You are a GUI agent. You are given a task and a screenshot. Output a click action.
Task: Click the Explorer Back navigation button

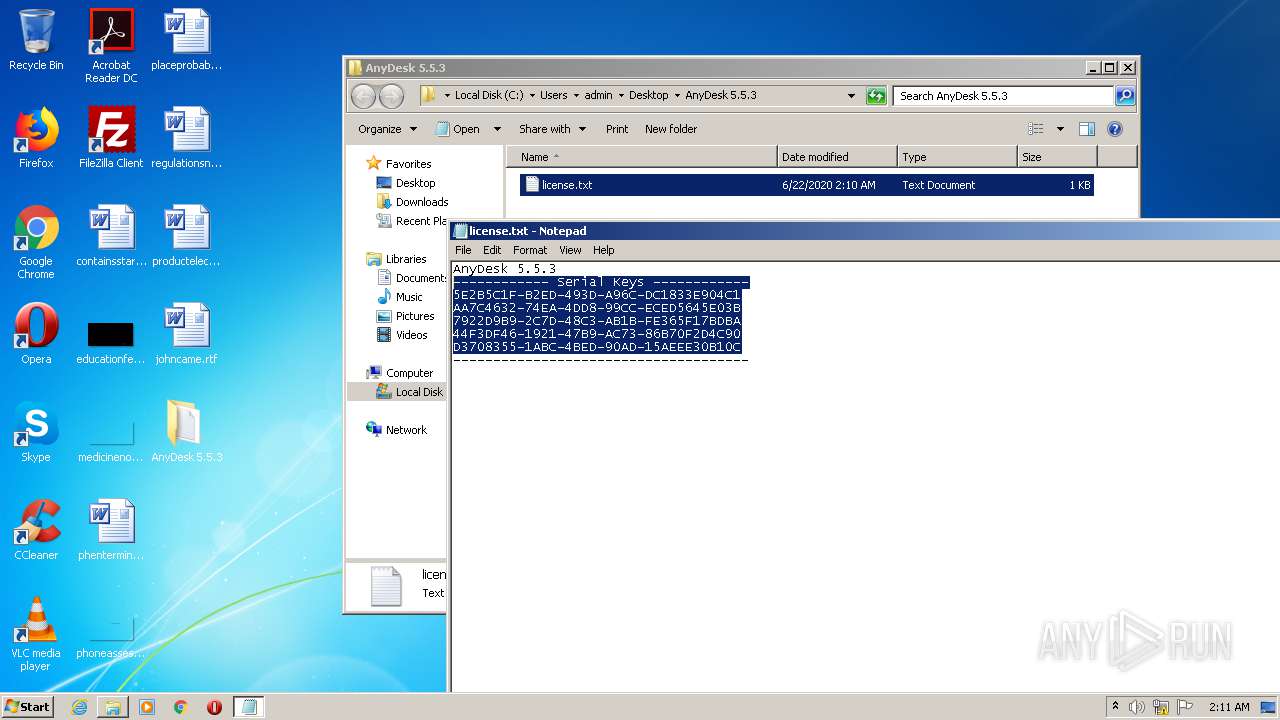(363, 96)
